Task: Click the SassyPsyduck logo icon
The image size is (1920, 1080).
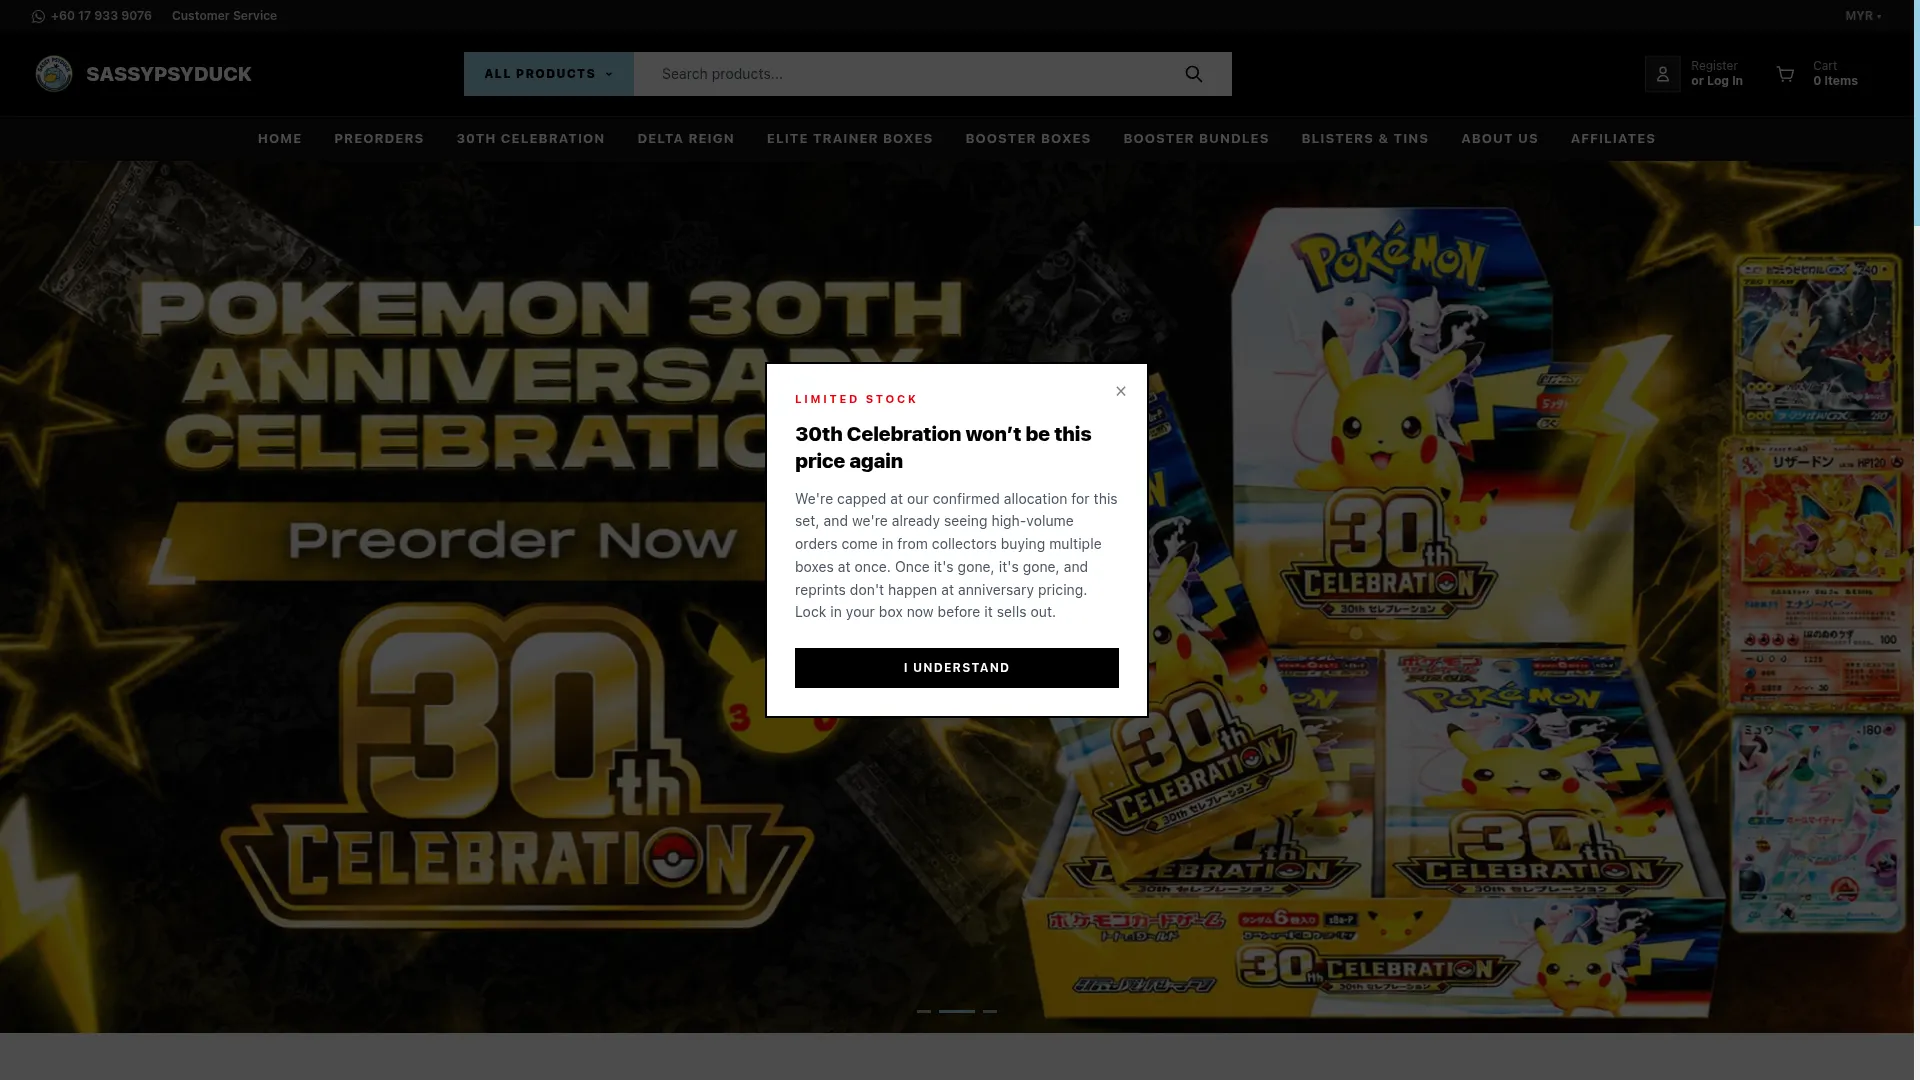Action: [54, 74]
